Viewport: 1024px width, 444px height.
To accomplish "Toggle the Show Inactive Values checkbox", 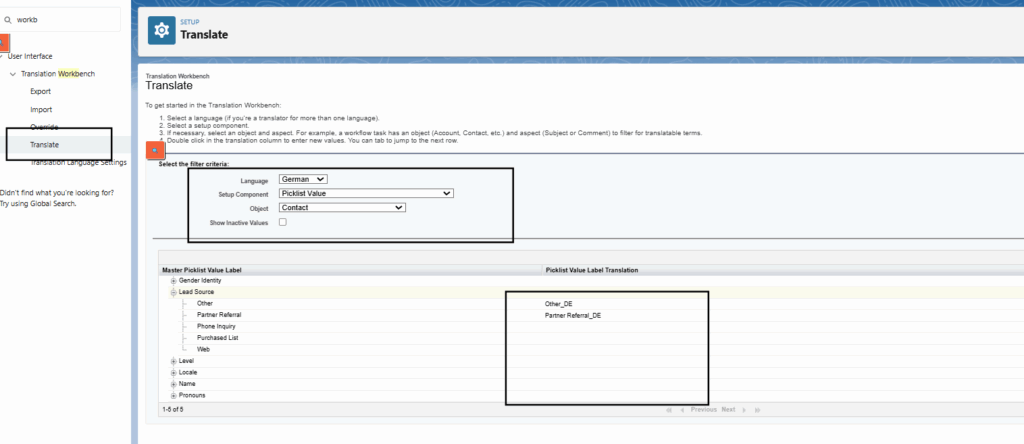I will [x=283, y=222].
